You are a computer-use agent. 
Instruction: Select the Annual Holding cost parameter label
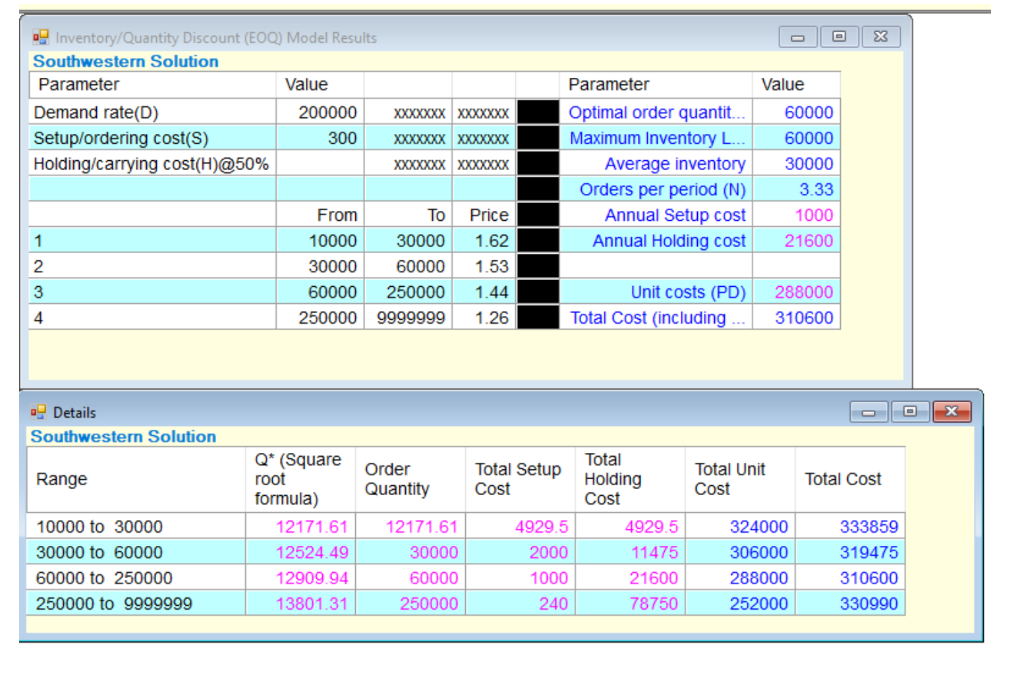[668, 241]
